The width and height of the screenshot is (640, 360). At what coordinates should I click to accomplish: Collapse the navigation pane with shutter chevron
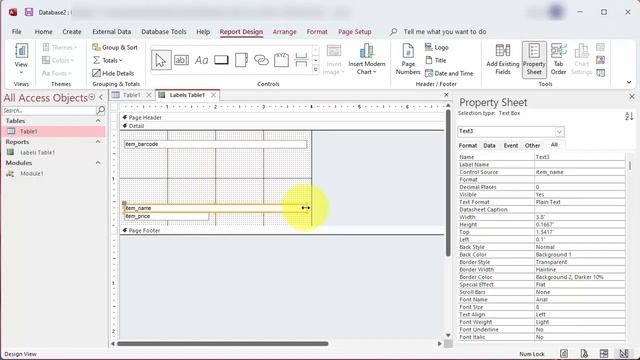[101, 97]
